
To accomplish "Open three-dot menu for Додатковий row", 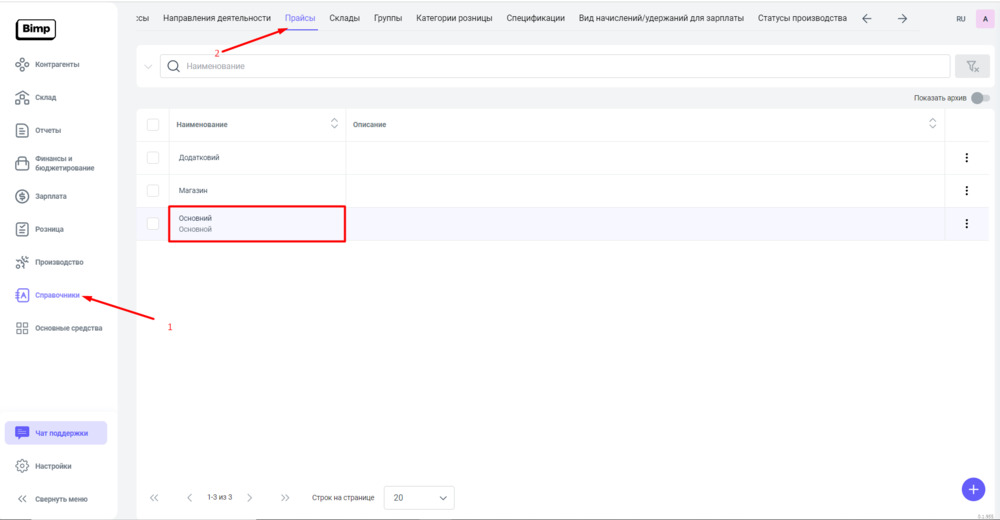I will pos(966,158).
